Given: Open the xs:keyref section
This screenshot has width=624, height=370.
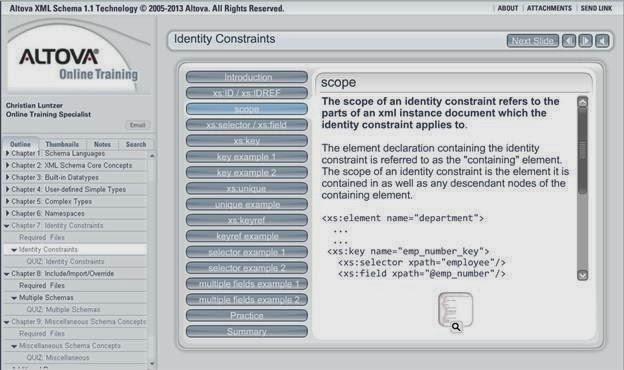Looking at the screenshot, I should point(247,220).
